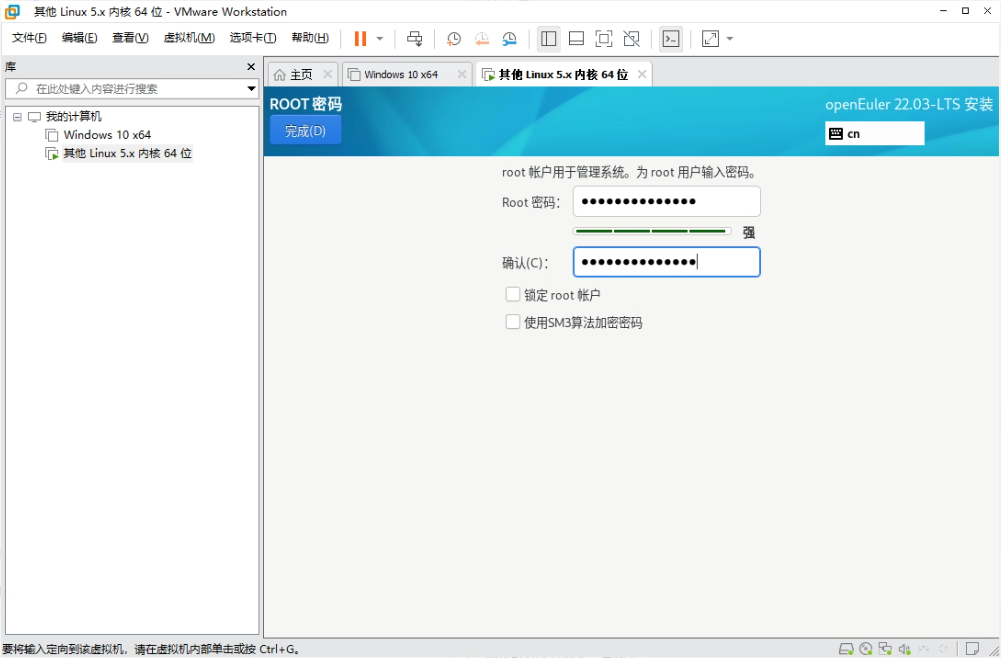Enable 锁定 root 帐户 checkbox

pyautogui.click(x=513, y=294)
